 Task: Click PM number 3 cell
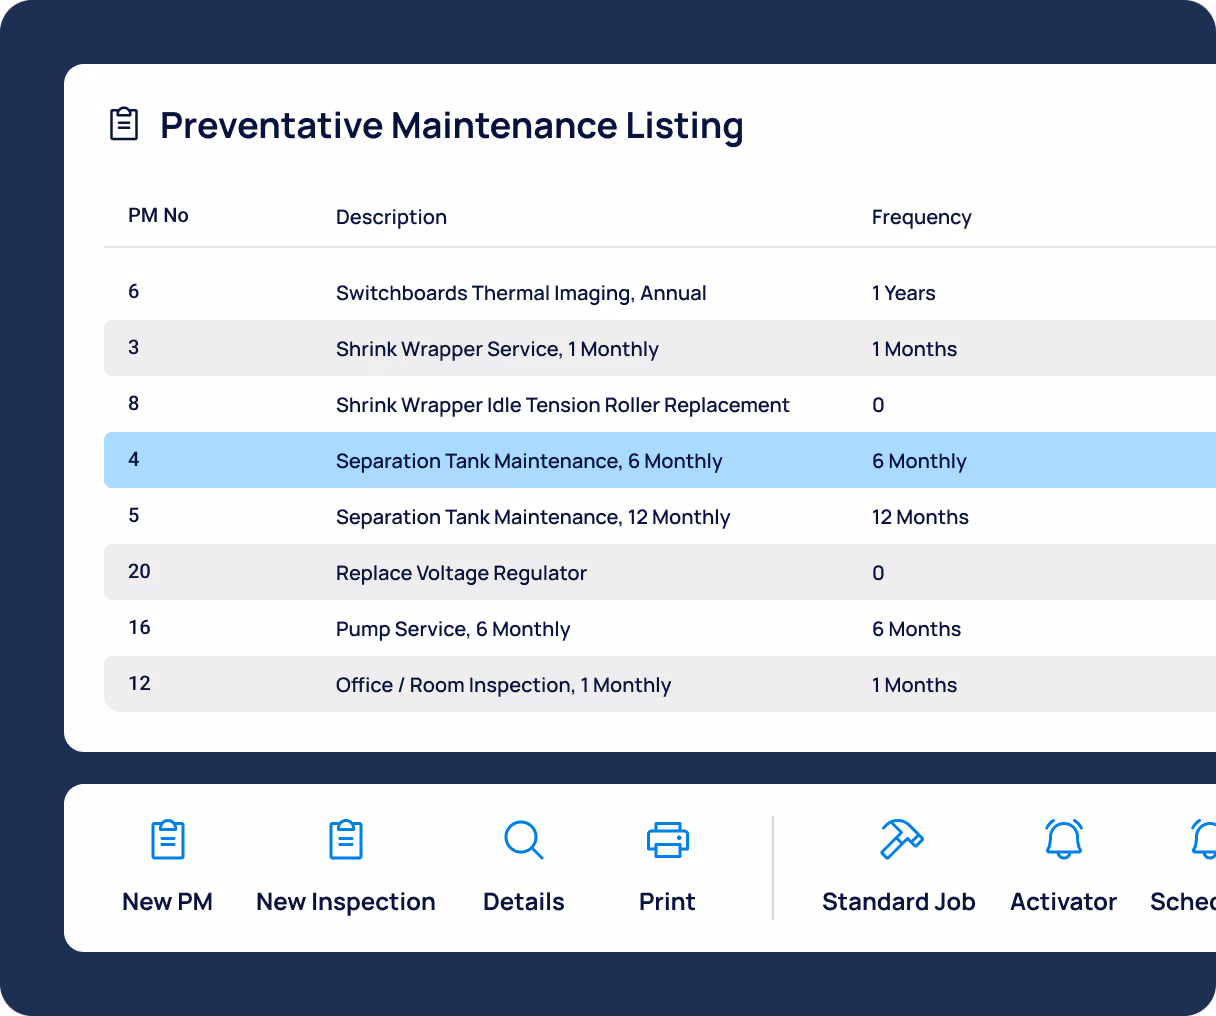point(134,348)
